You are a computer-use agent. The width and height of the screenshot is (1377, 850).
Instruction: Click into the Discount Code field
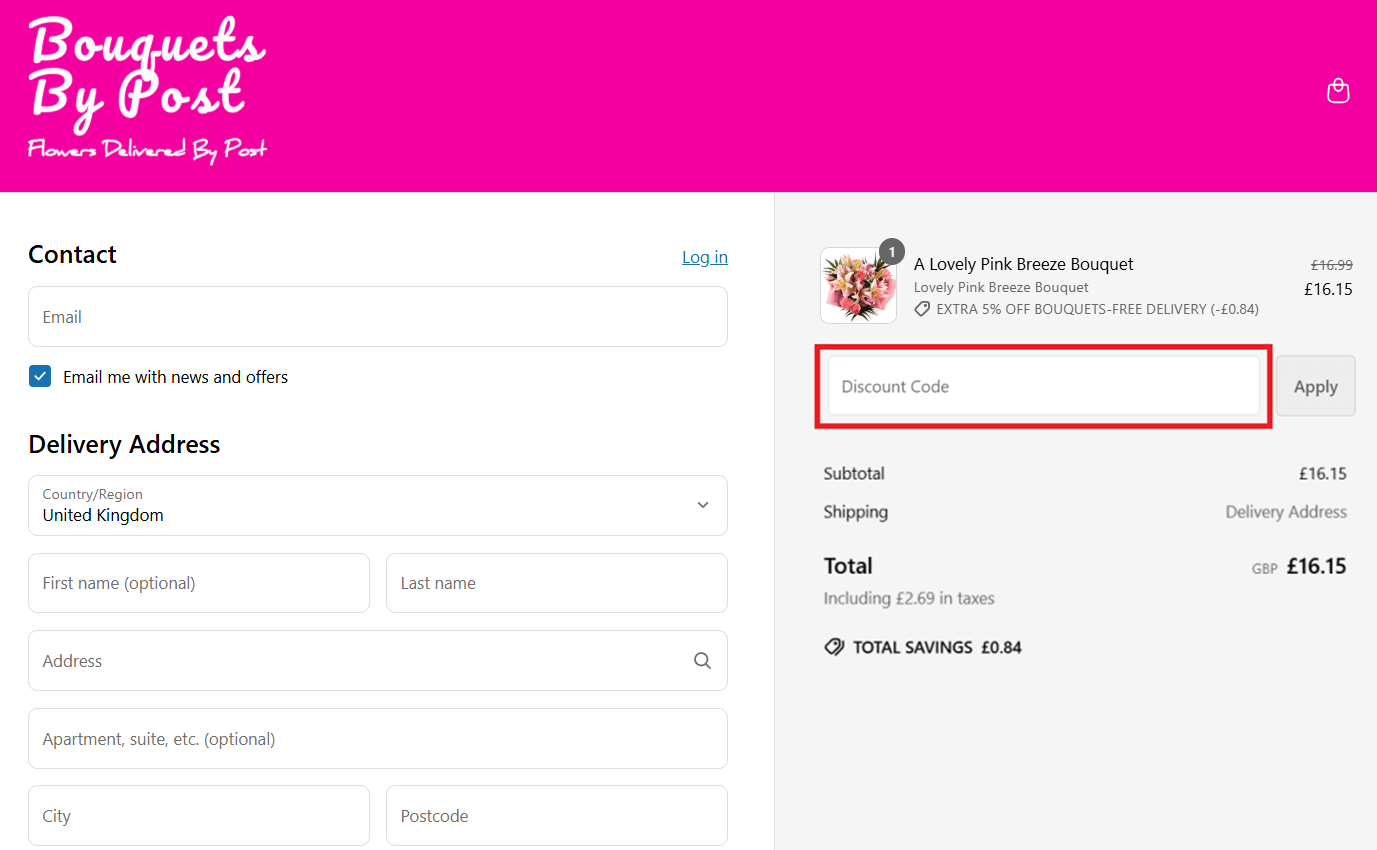1044,386
